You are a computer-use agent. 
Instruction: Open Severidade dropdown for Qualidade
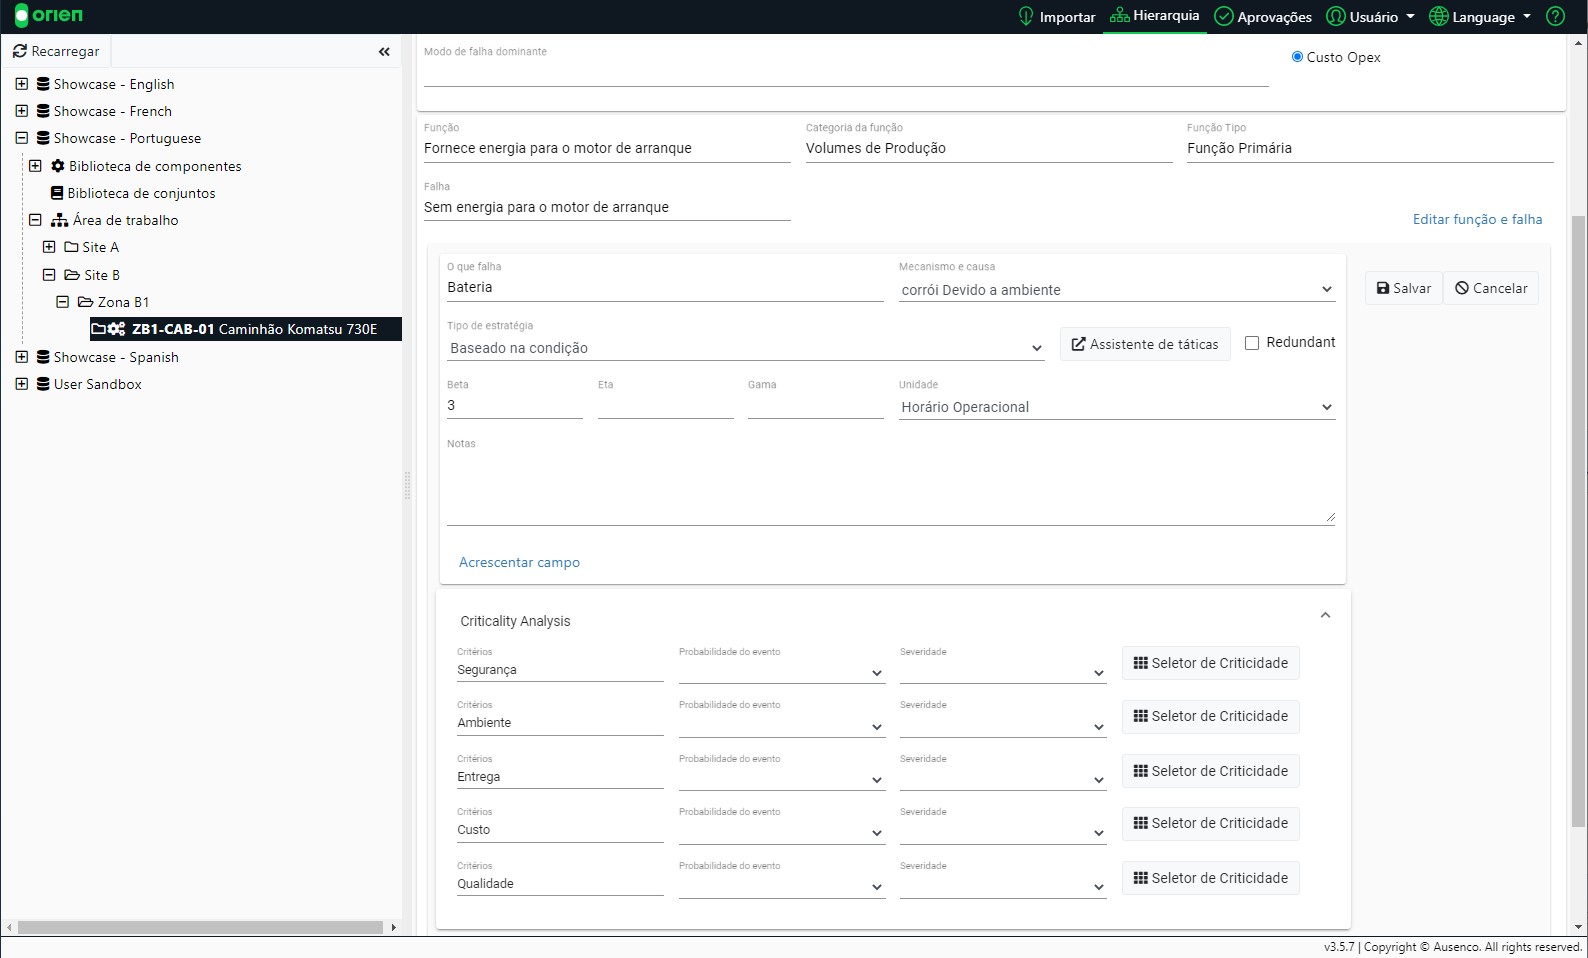click(1003, 886)
